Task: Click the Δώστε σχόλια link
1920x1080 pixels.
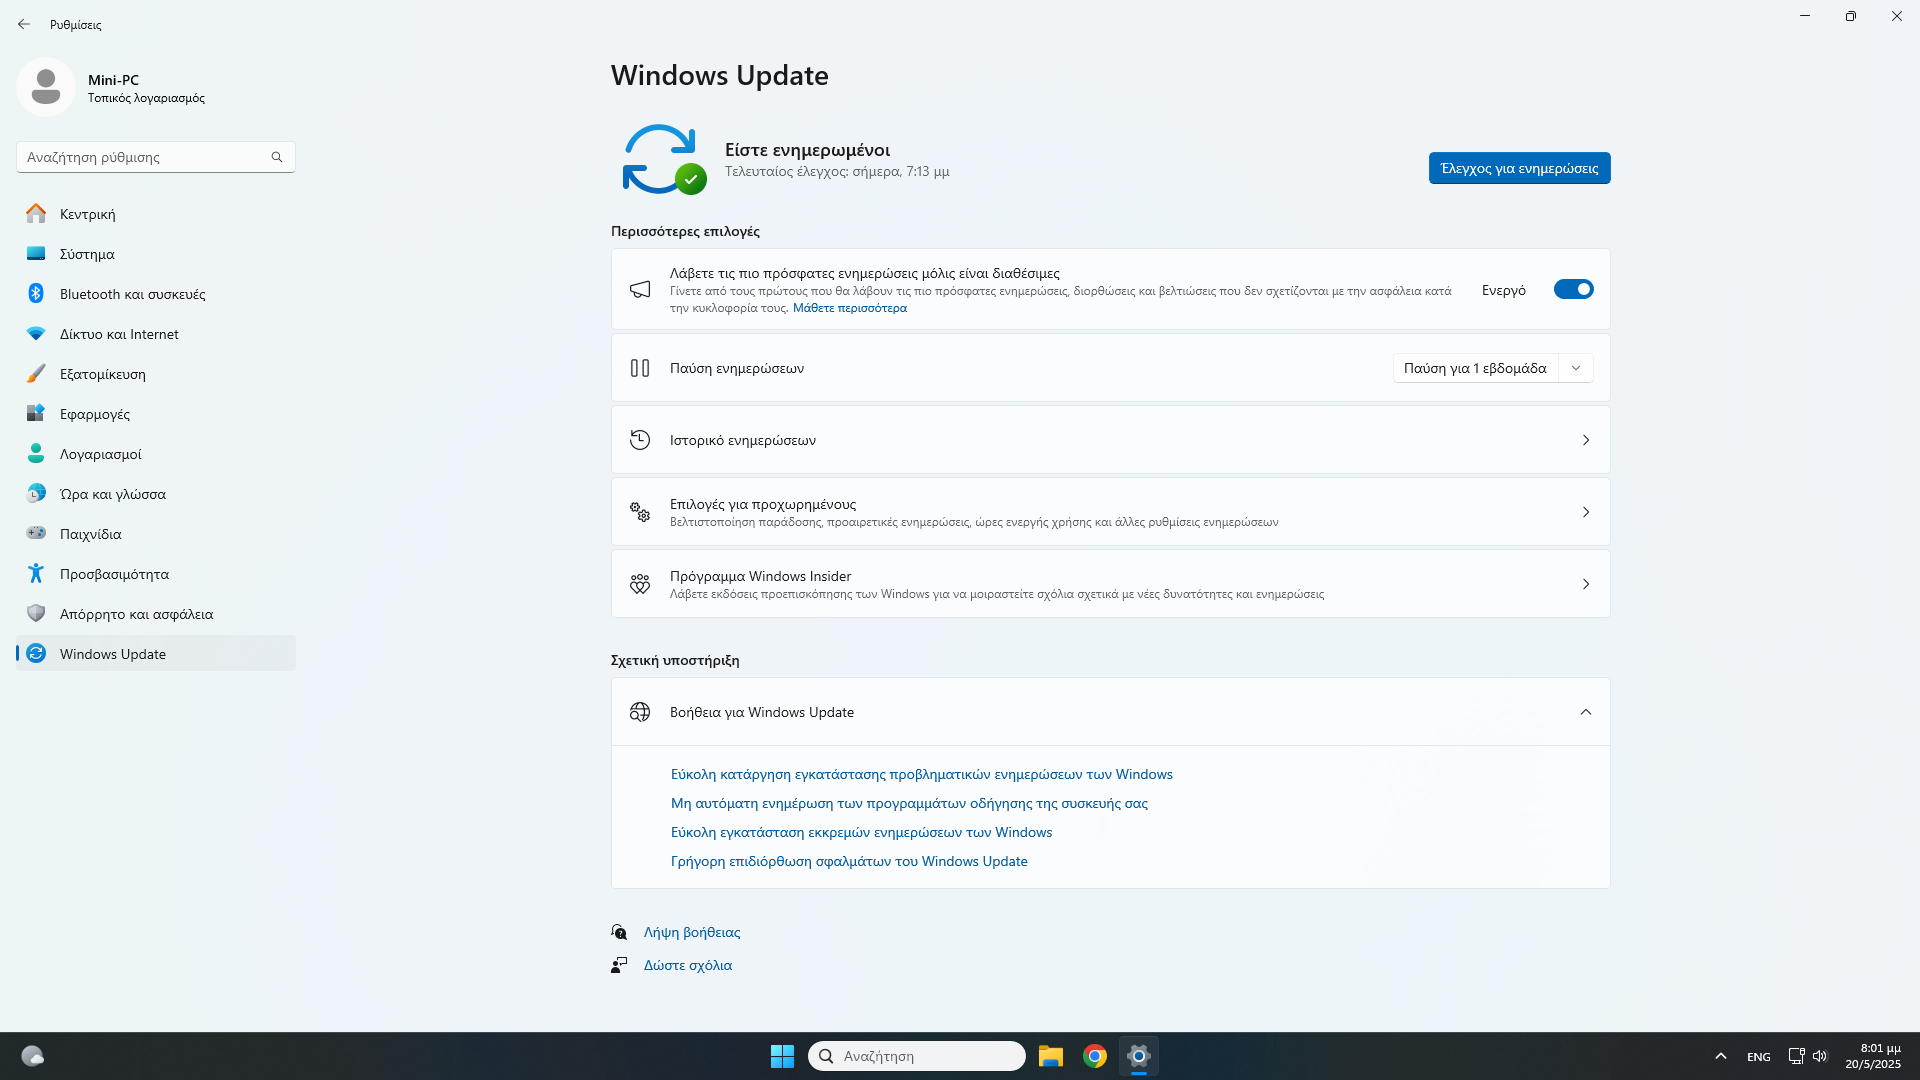Action: pyautogui.click(x=688, y=965)
